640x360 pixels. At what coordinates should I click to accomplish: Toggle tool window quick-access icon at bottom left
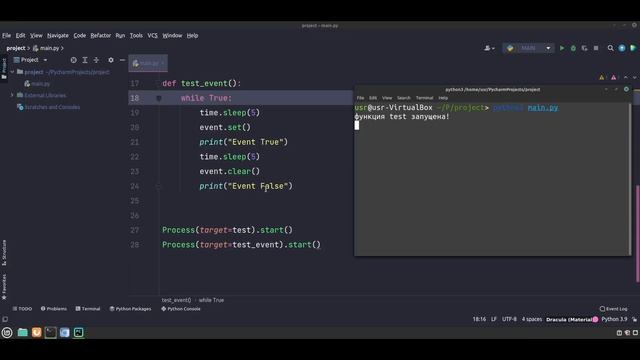[x=5, y=319]
